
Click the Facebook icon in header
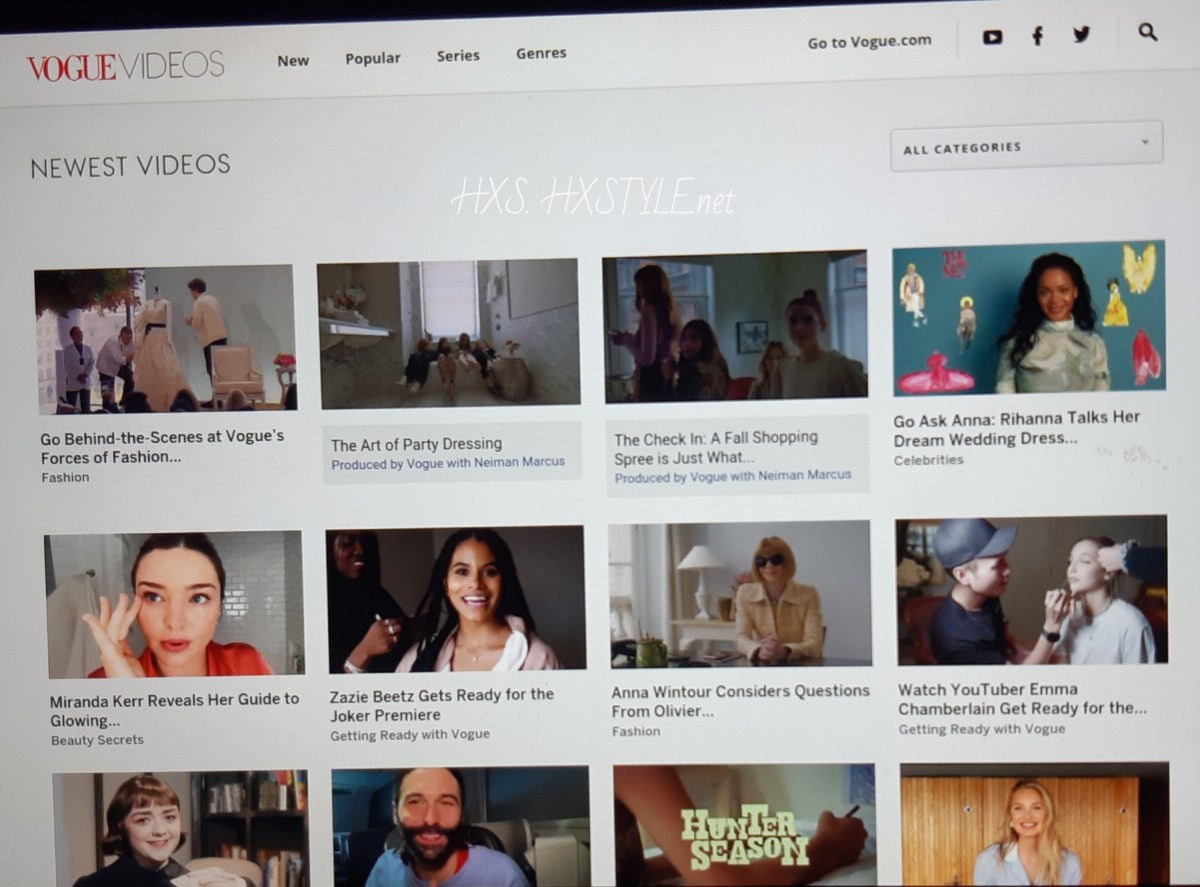click(1037, 36)
